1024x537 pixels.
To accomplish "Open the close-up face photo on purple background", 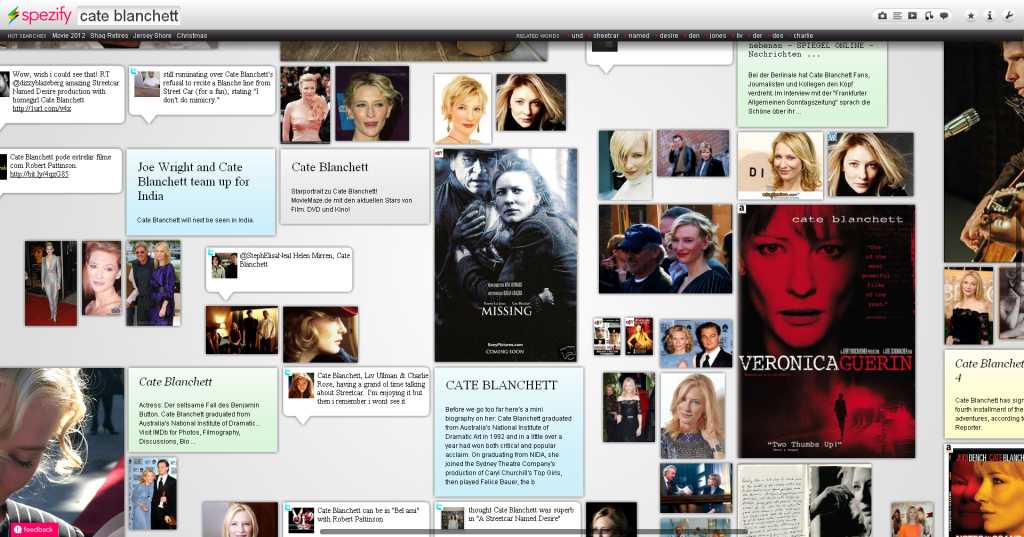I will coord(372,103).
